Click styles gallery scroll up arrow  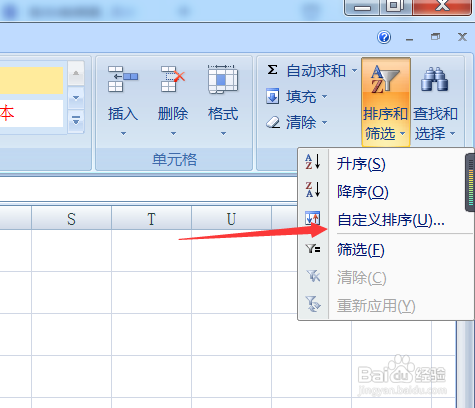click(76, 73)
